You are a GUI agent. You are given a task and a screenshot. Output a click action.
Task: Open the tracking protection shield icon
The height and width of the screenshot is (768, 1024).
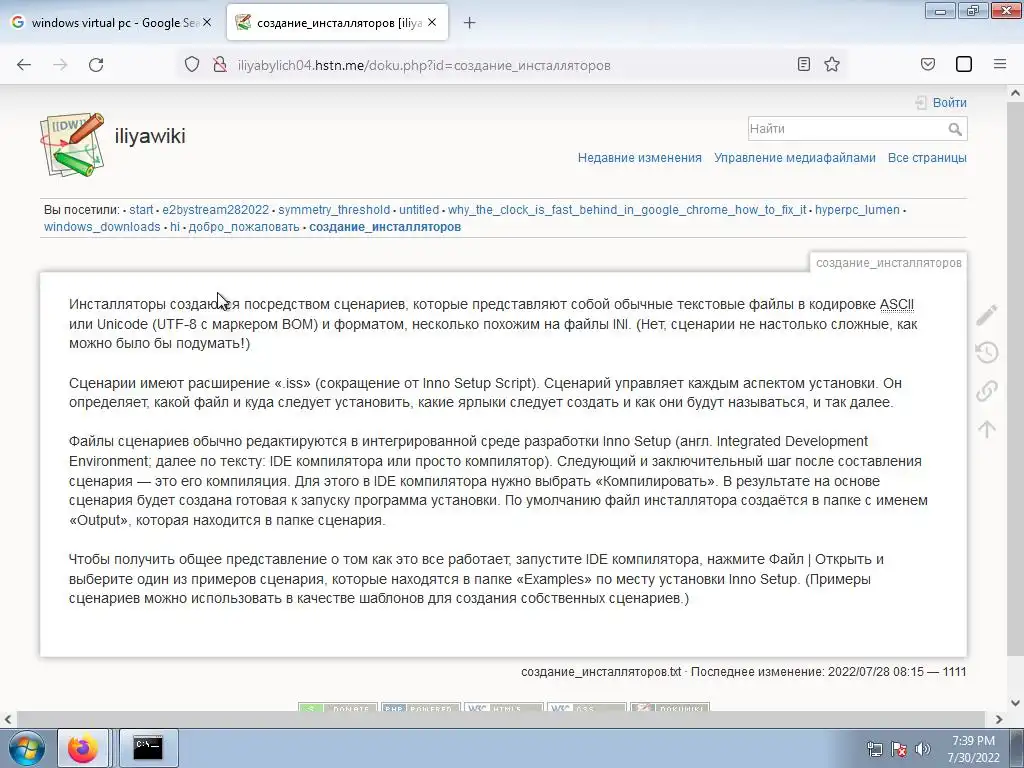click(x=191, y=65)
